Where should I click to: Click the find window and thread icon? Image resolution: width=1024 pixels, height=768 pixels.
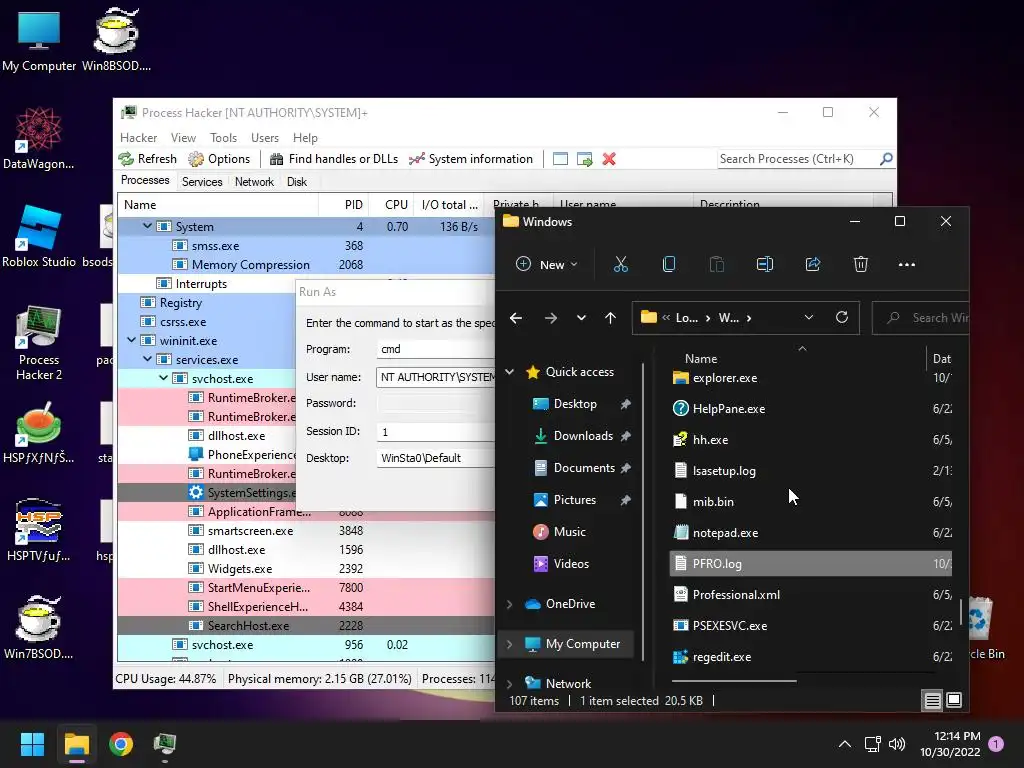pos(584,159)
